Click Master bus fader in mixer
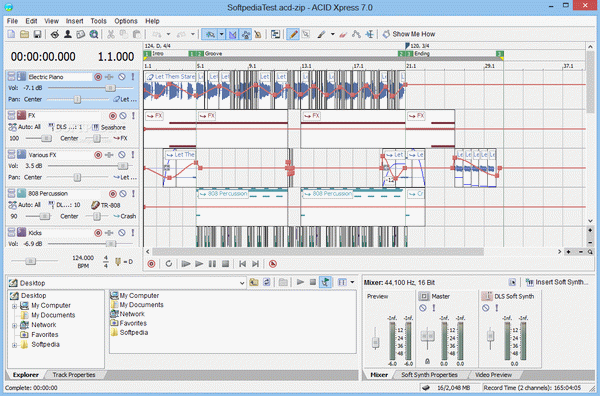The image size is (600, 396). tap(427, 336)
